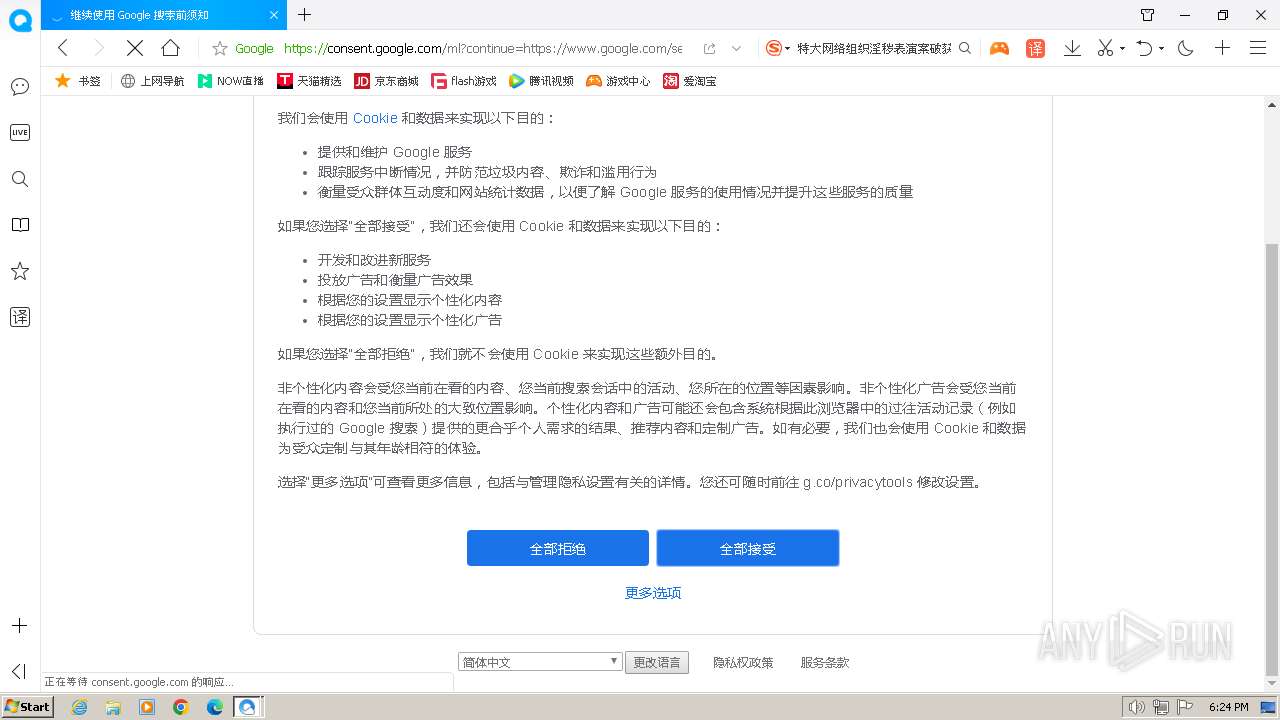Click the address bar URL field

[x=483, y=48]
